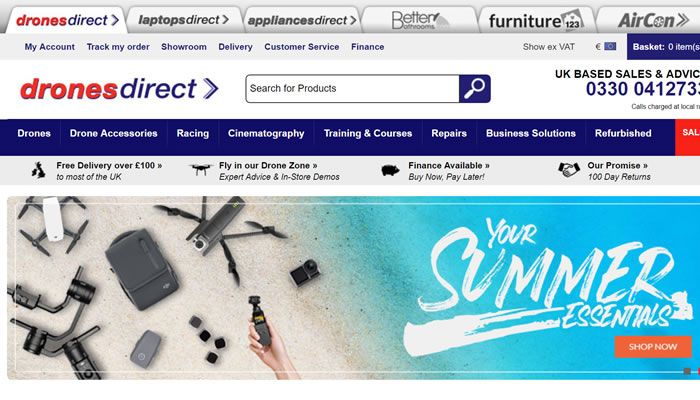Image resolution: width=700 pixels, height=400 pixels.
Task: Click the EU flag currency icon
Action: 610,46
